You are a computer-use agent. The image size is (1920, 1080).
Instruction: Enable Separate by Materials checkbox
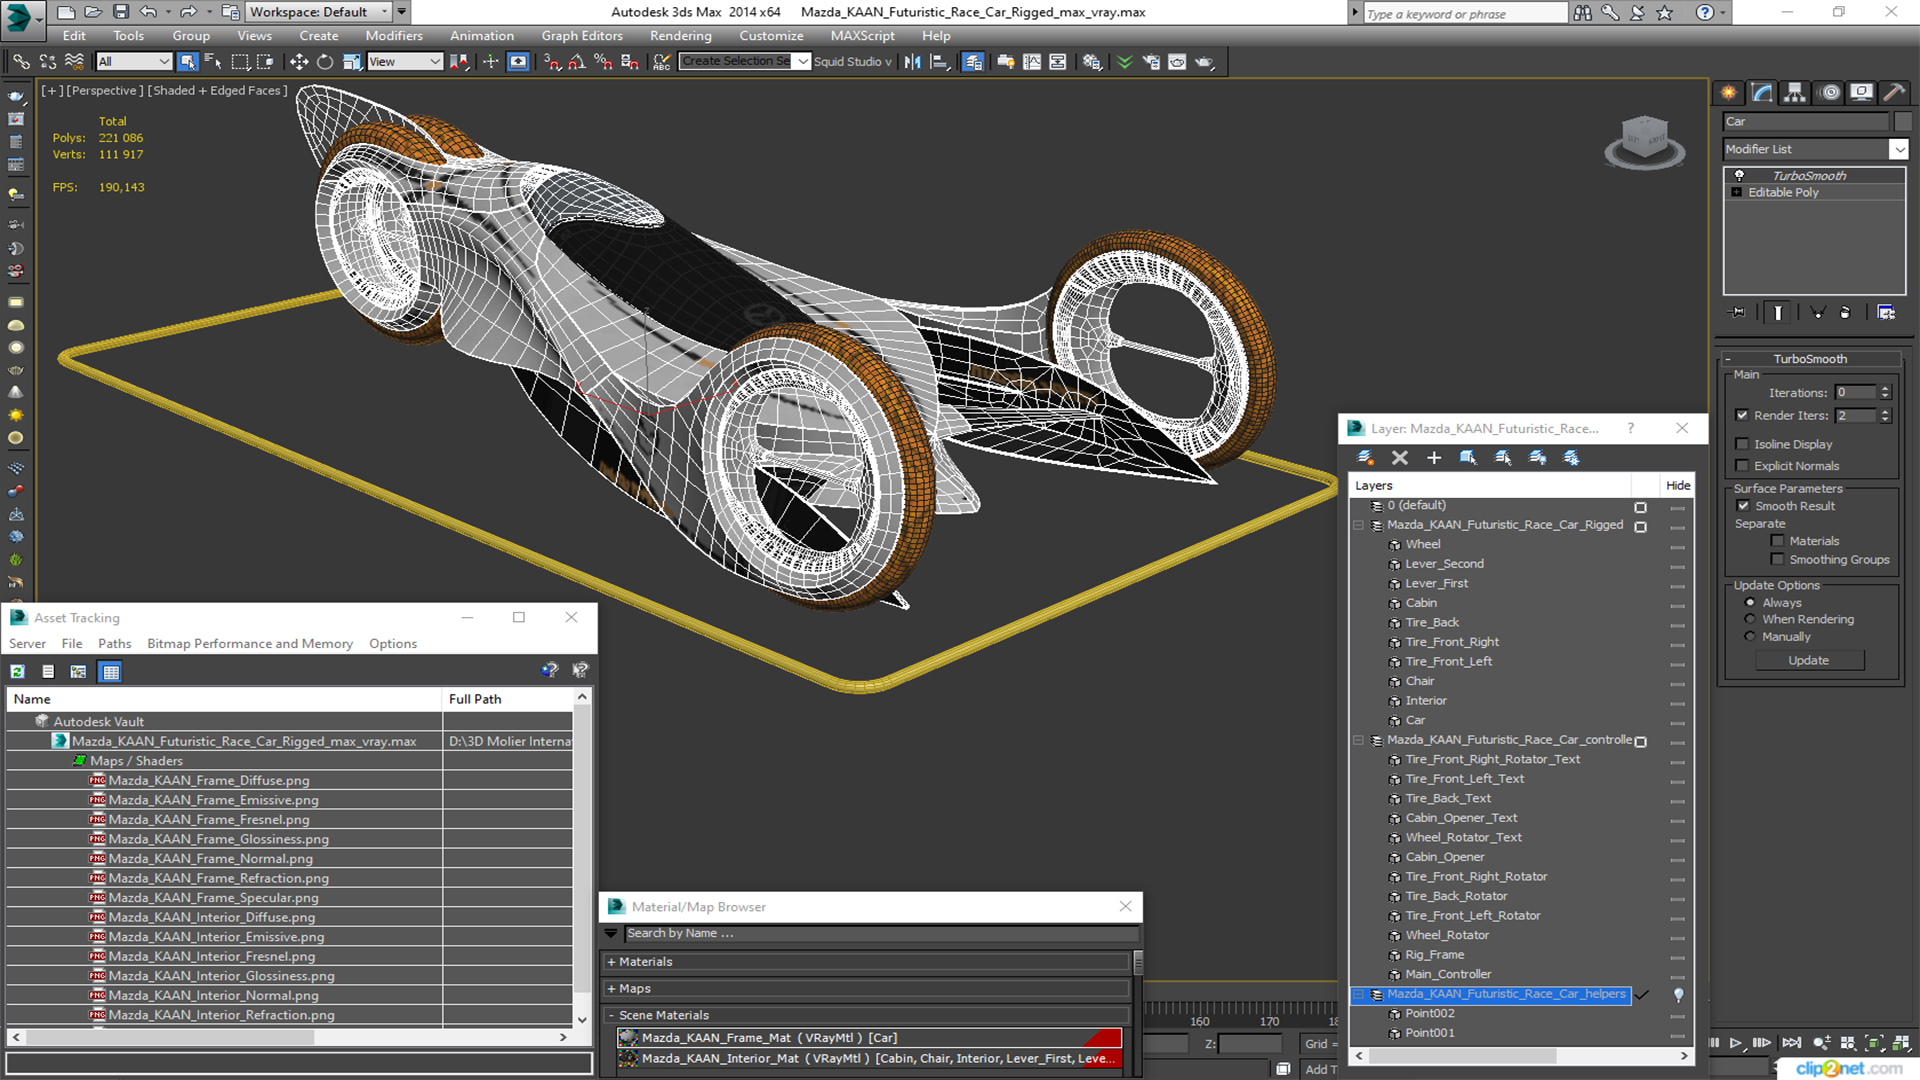click(1777, 541)
